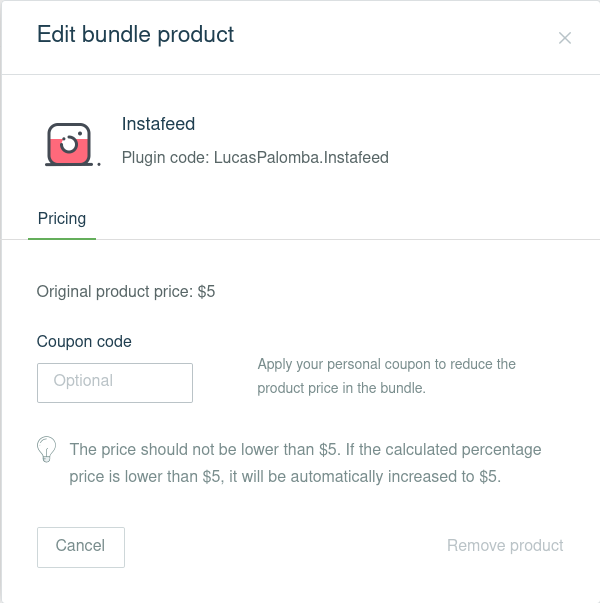Click the Instafeed camera plugin icon

point(69,146)
